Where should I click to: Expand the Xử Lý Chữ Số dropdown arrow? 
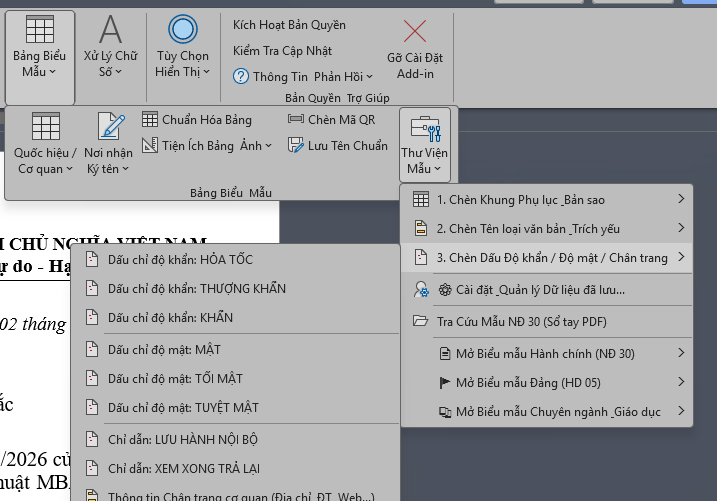tap(118, 72)
